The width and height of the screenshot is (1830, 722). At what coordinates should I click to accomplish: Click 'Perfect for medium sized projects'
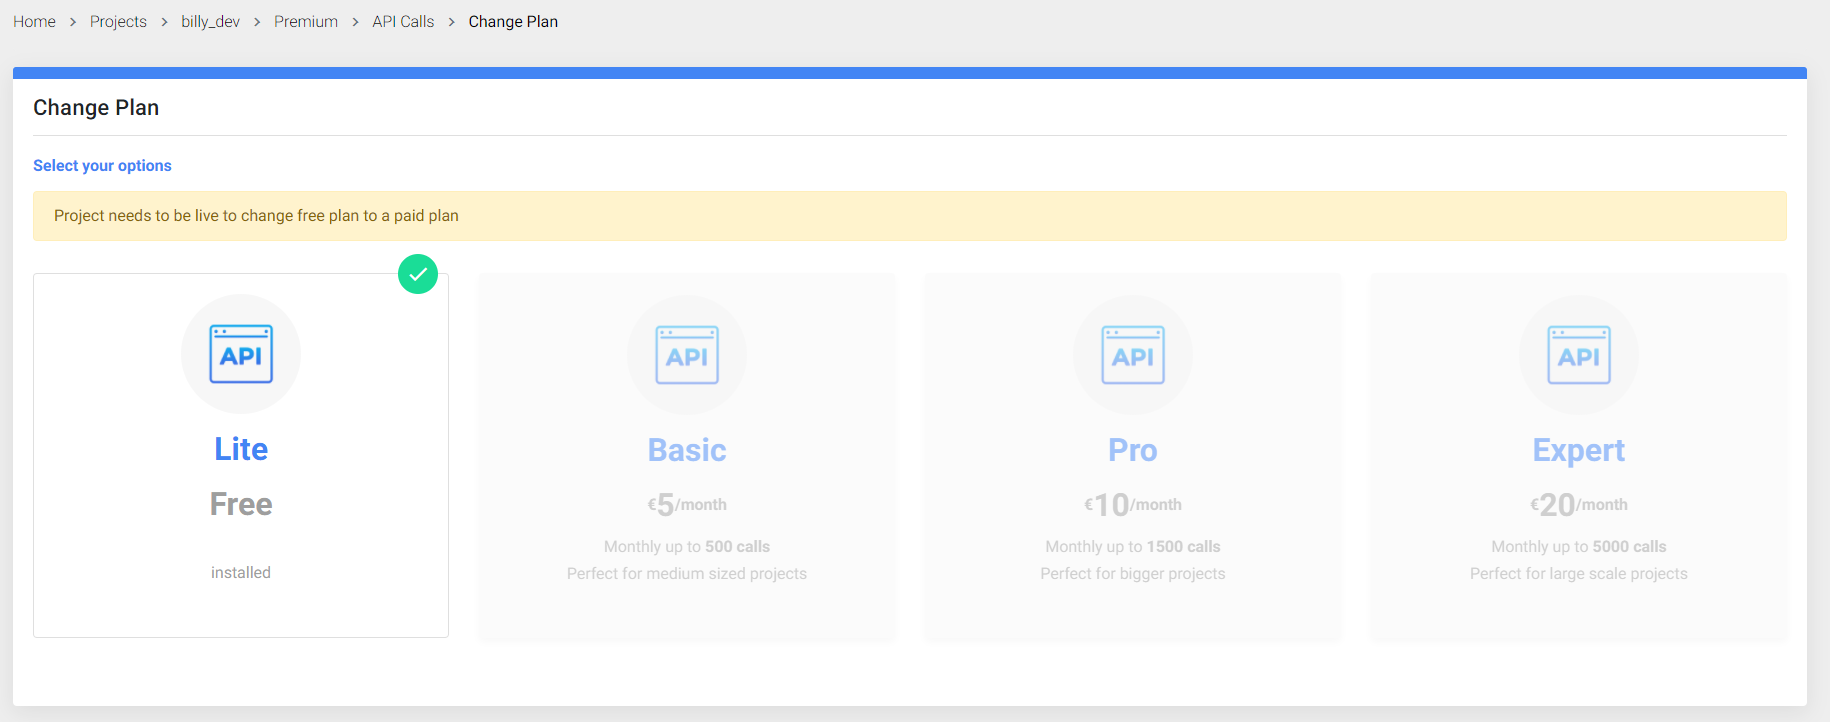point(687,574)
